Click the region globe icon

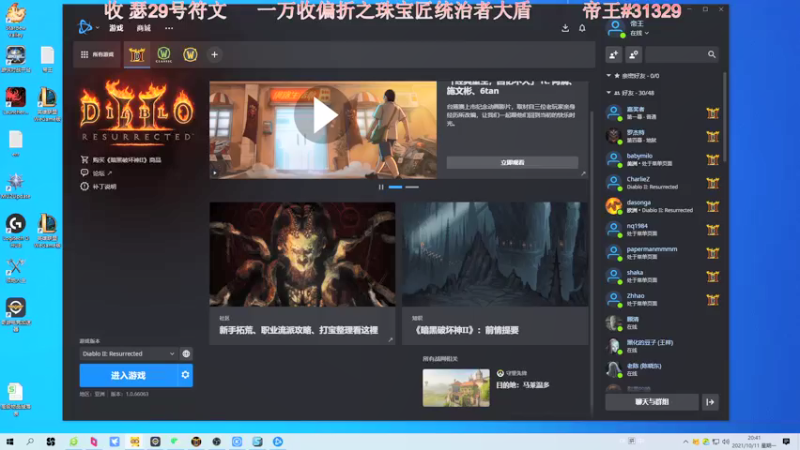[186, 354]
